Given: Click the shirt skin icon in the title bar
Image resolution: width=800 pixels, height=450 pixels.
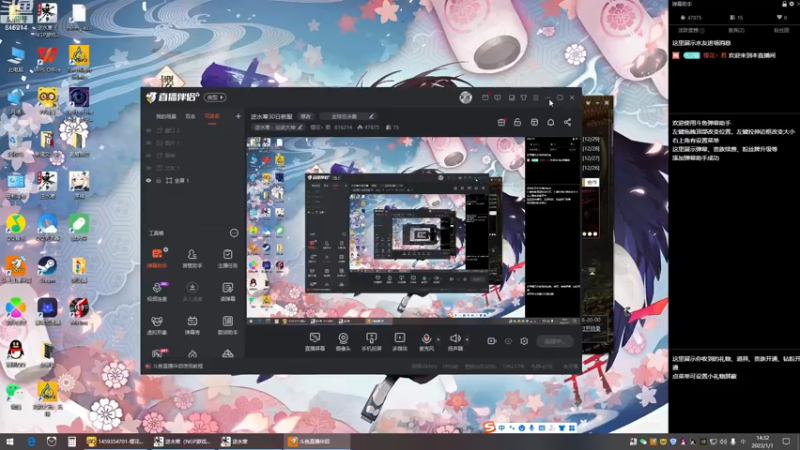Looking at the screenshot, I should click(x=523, y=97).
